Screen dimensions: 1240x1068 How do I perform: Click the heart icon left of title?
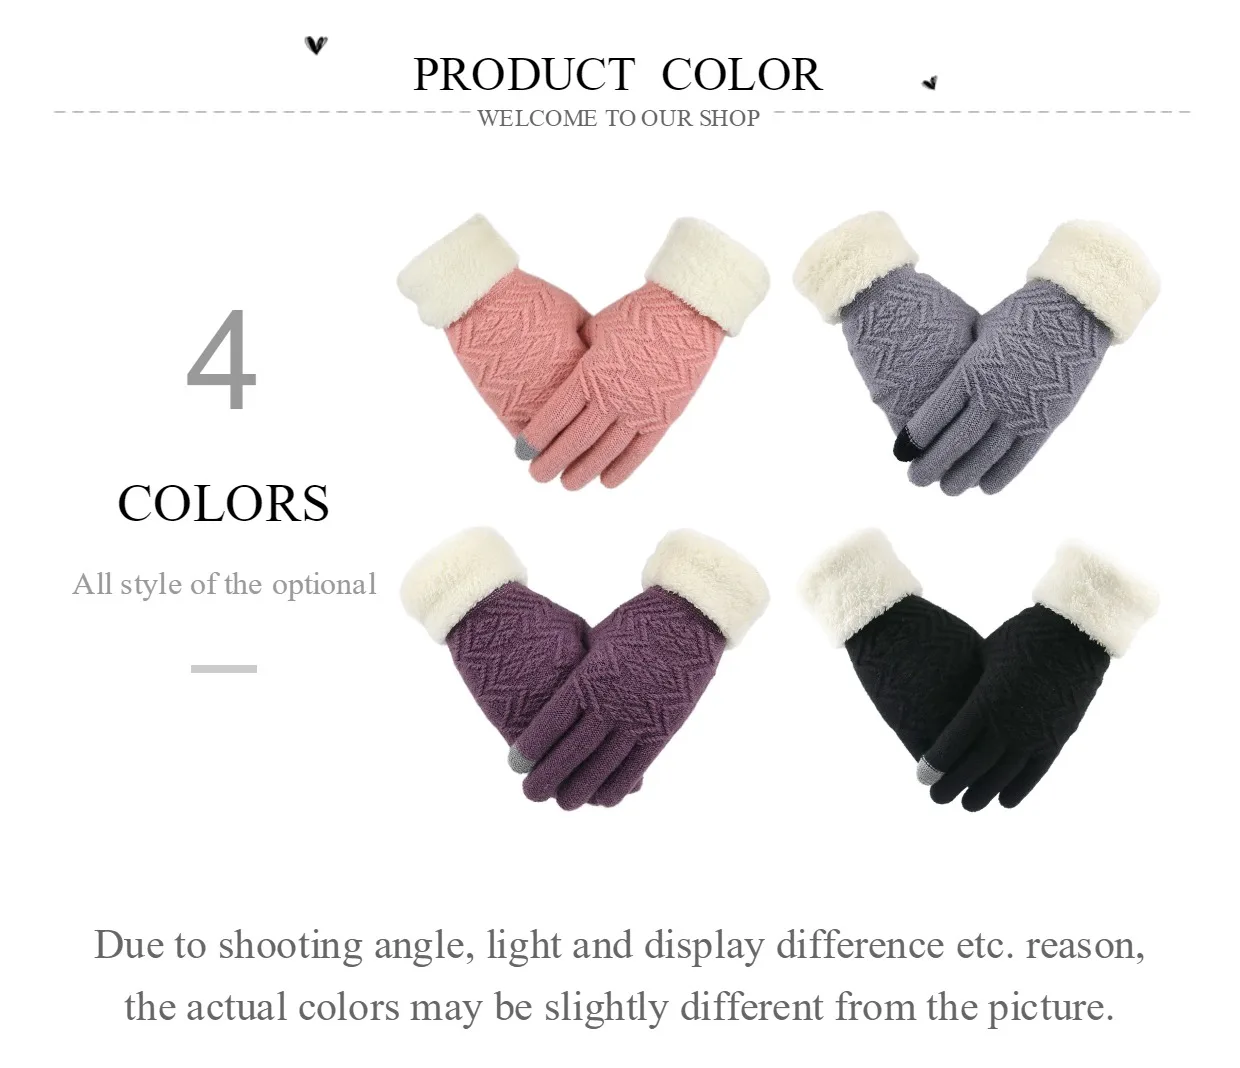(316, 45)
